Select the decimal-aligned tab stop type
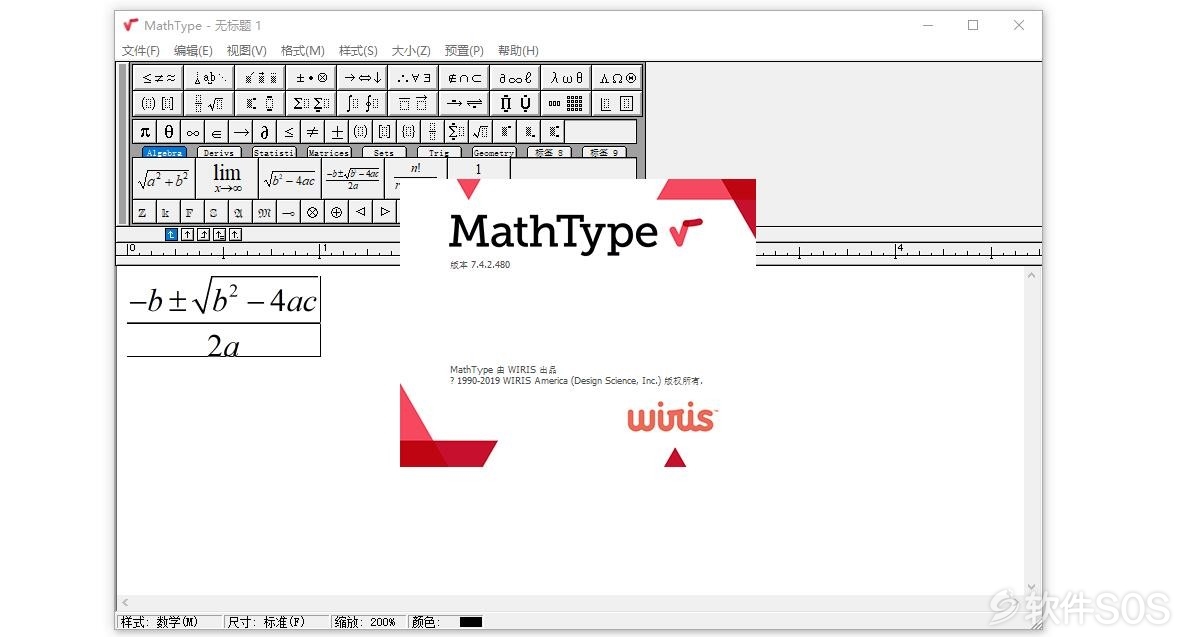This screenshot has height=637, width=1187. 235,235
